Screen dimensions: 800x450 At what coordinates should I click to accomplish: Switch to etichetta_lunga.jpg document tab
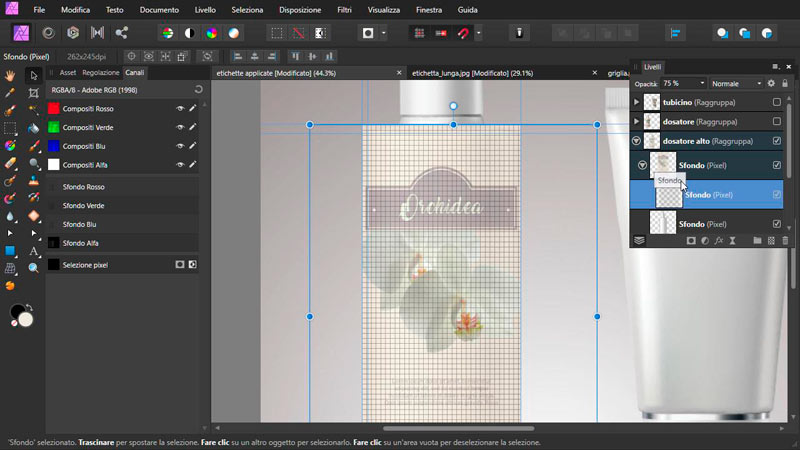point(472,73)
